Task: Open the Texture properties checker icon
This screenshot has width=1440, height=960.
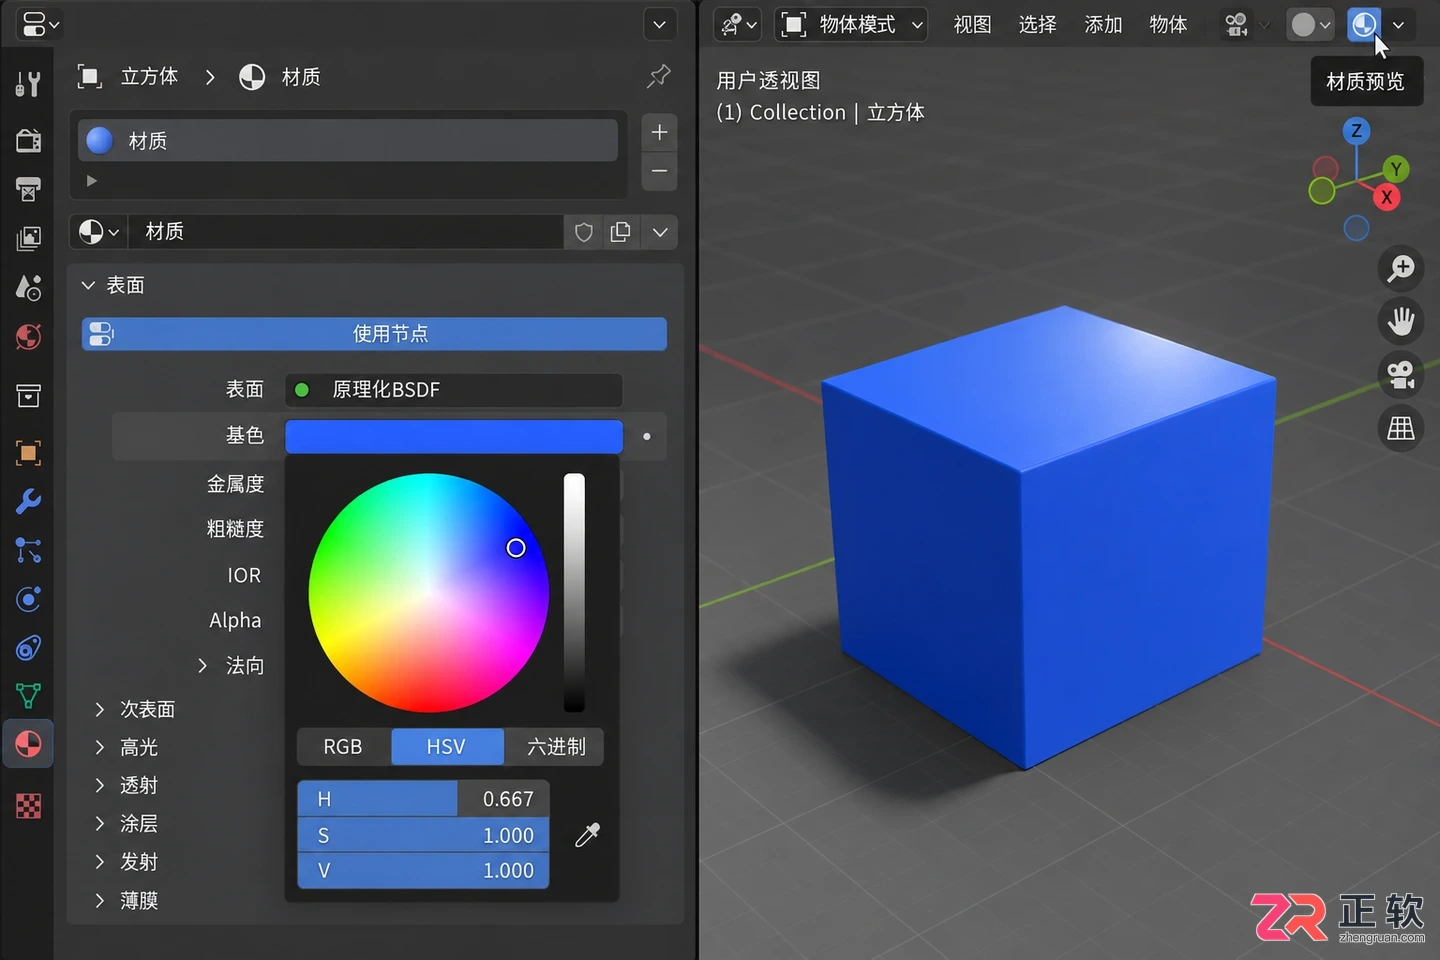Action: click(28, 806)
